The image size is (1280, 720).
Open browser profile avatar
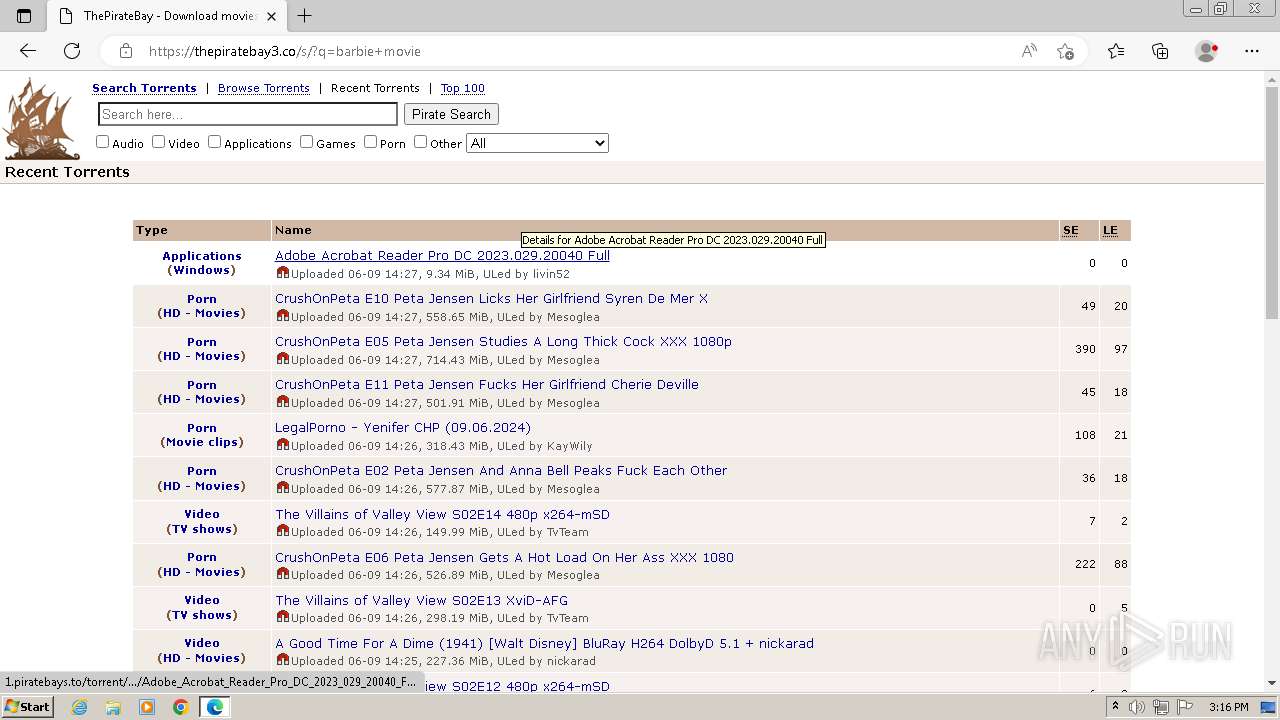click(1207, 51)
